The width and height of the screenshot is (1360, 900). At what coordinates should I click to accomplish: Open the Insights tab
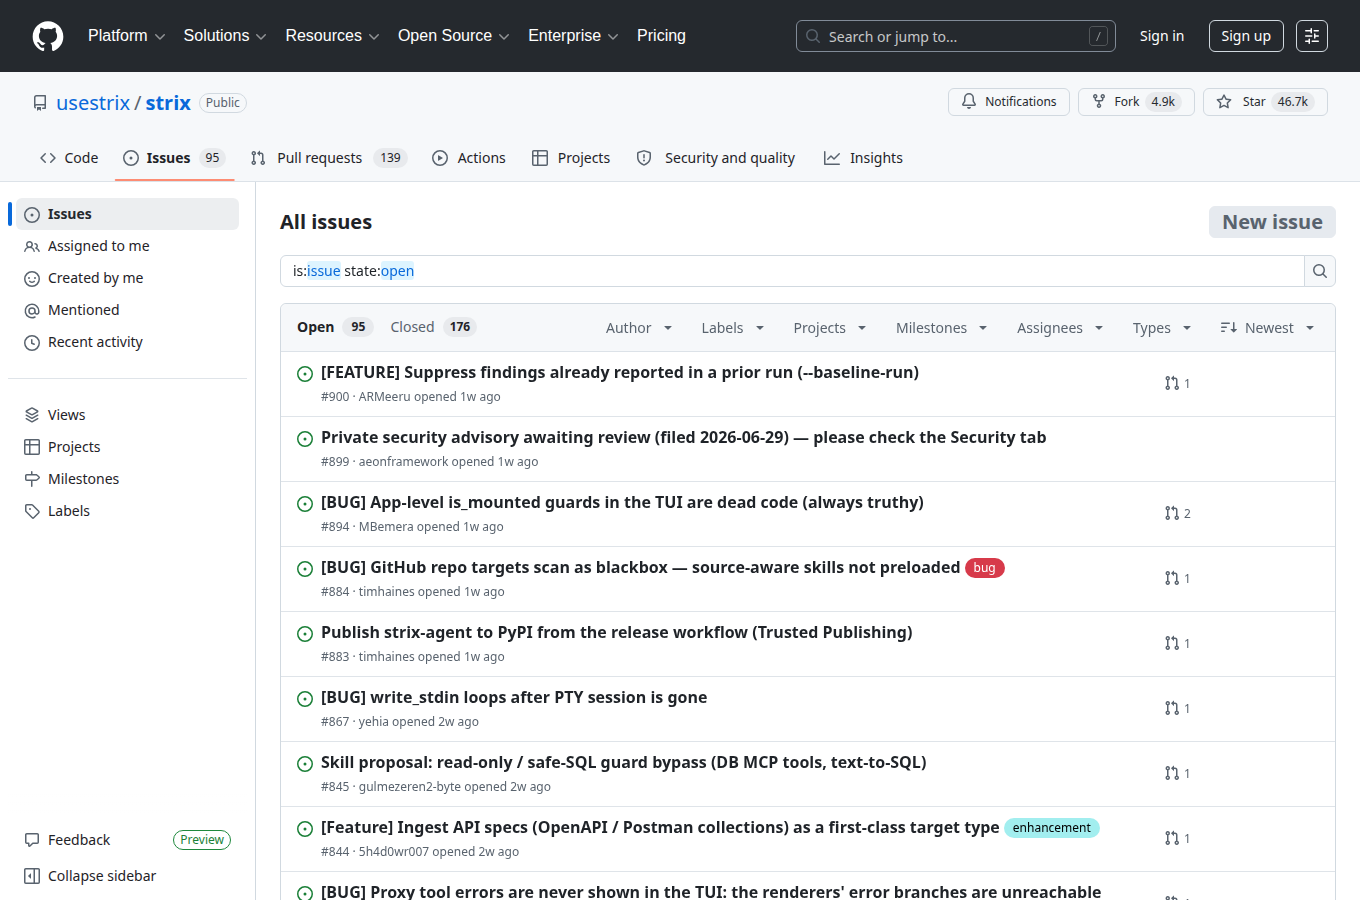(863, 158)
